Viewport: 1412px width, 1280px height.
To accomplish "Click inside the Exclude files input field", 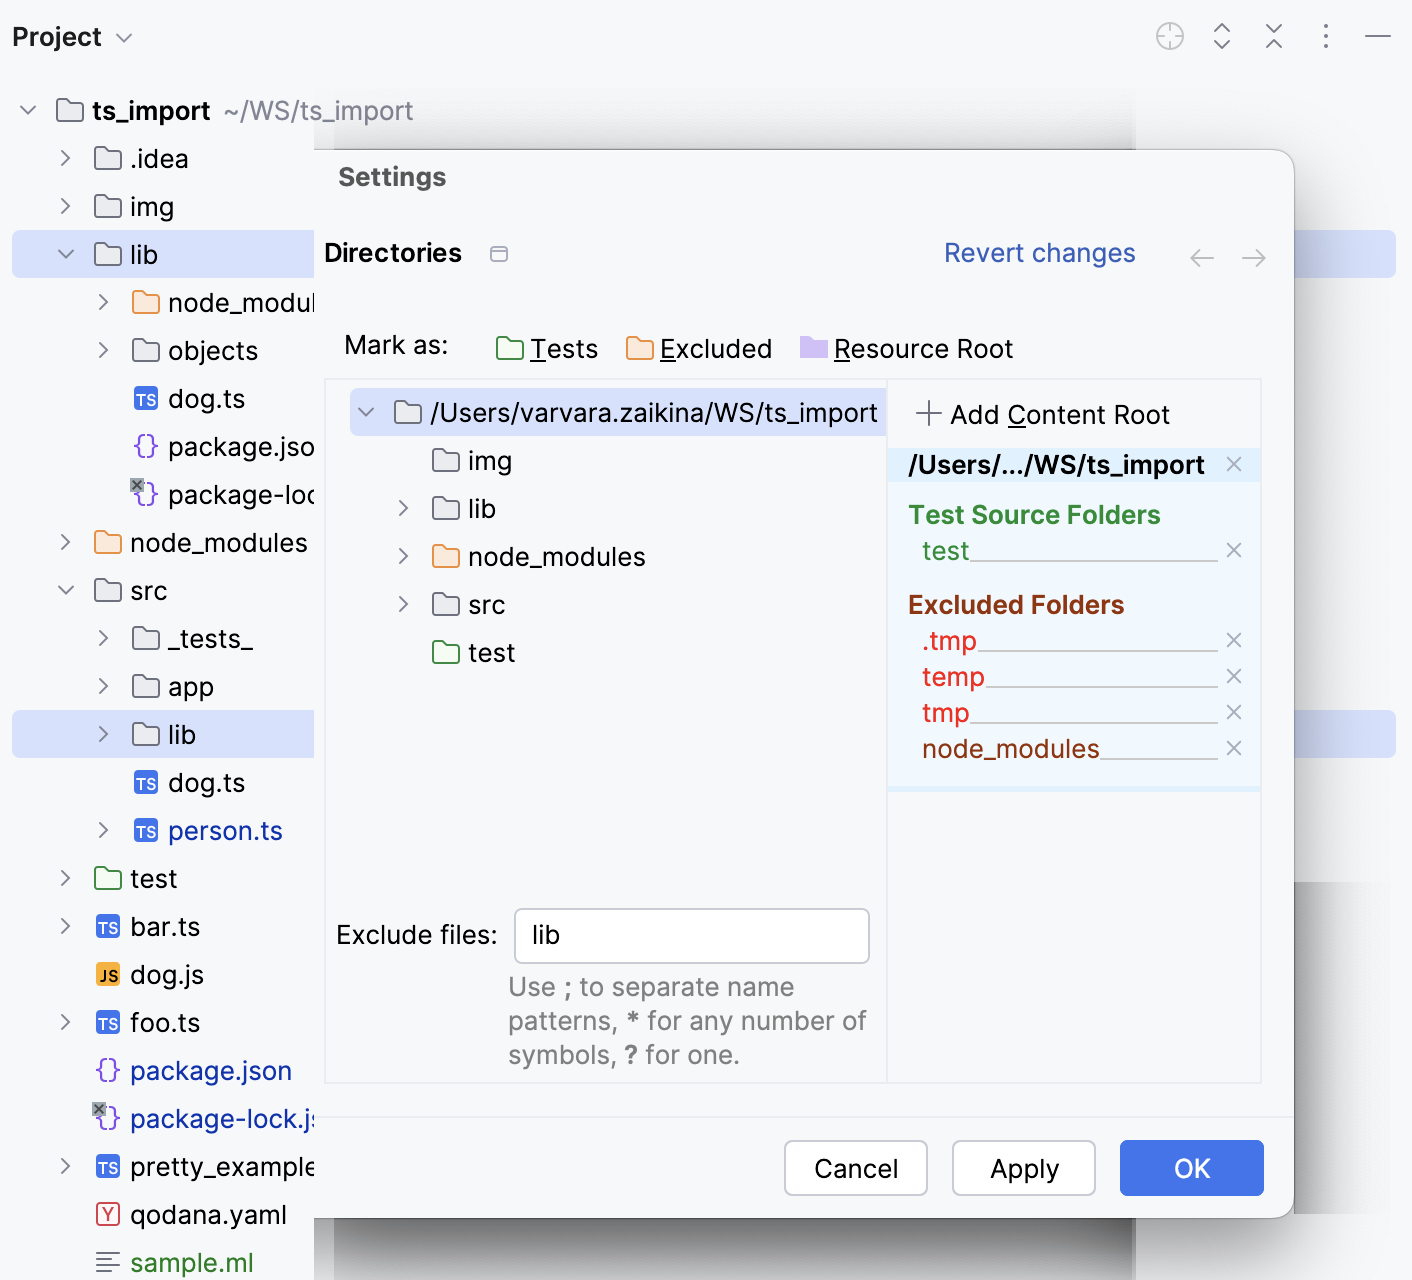I will [690, 935].
